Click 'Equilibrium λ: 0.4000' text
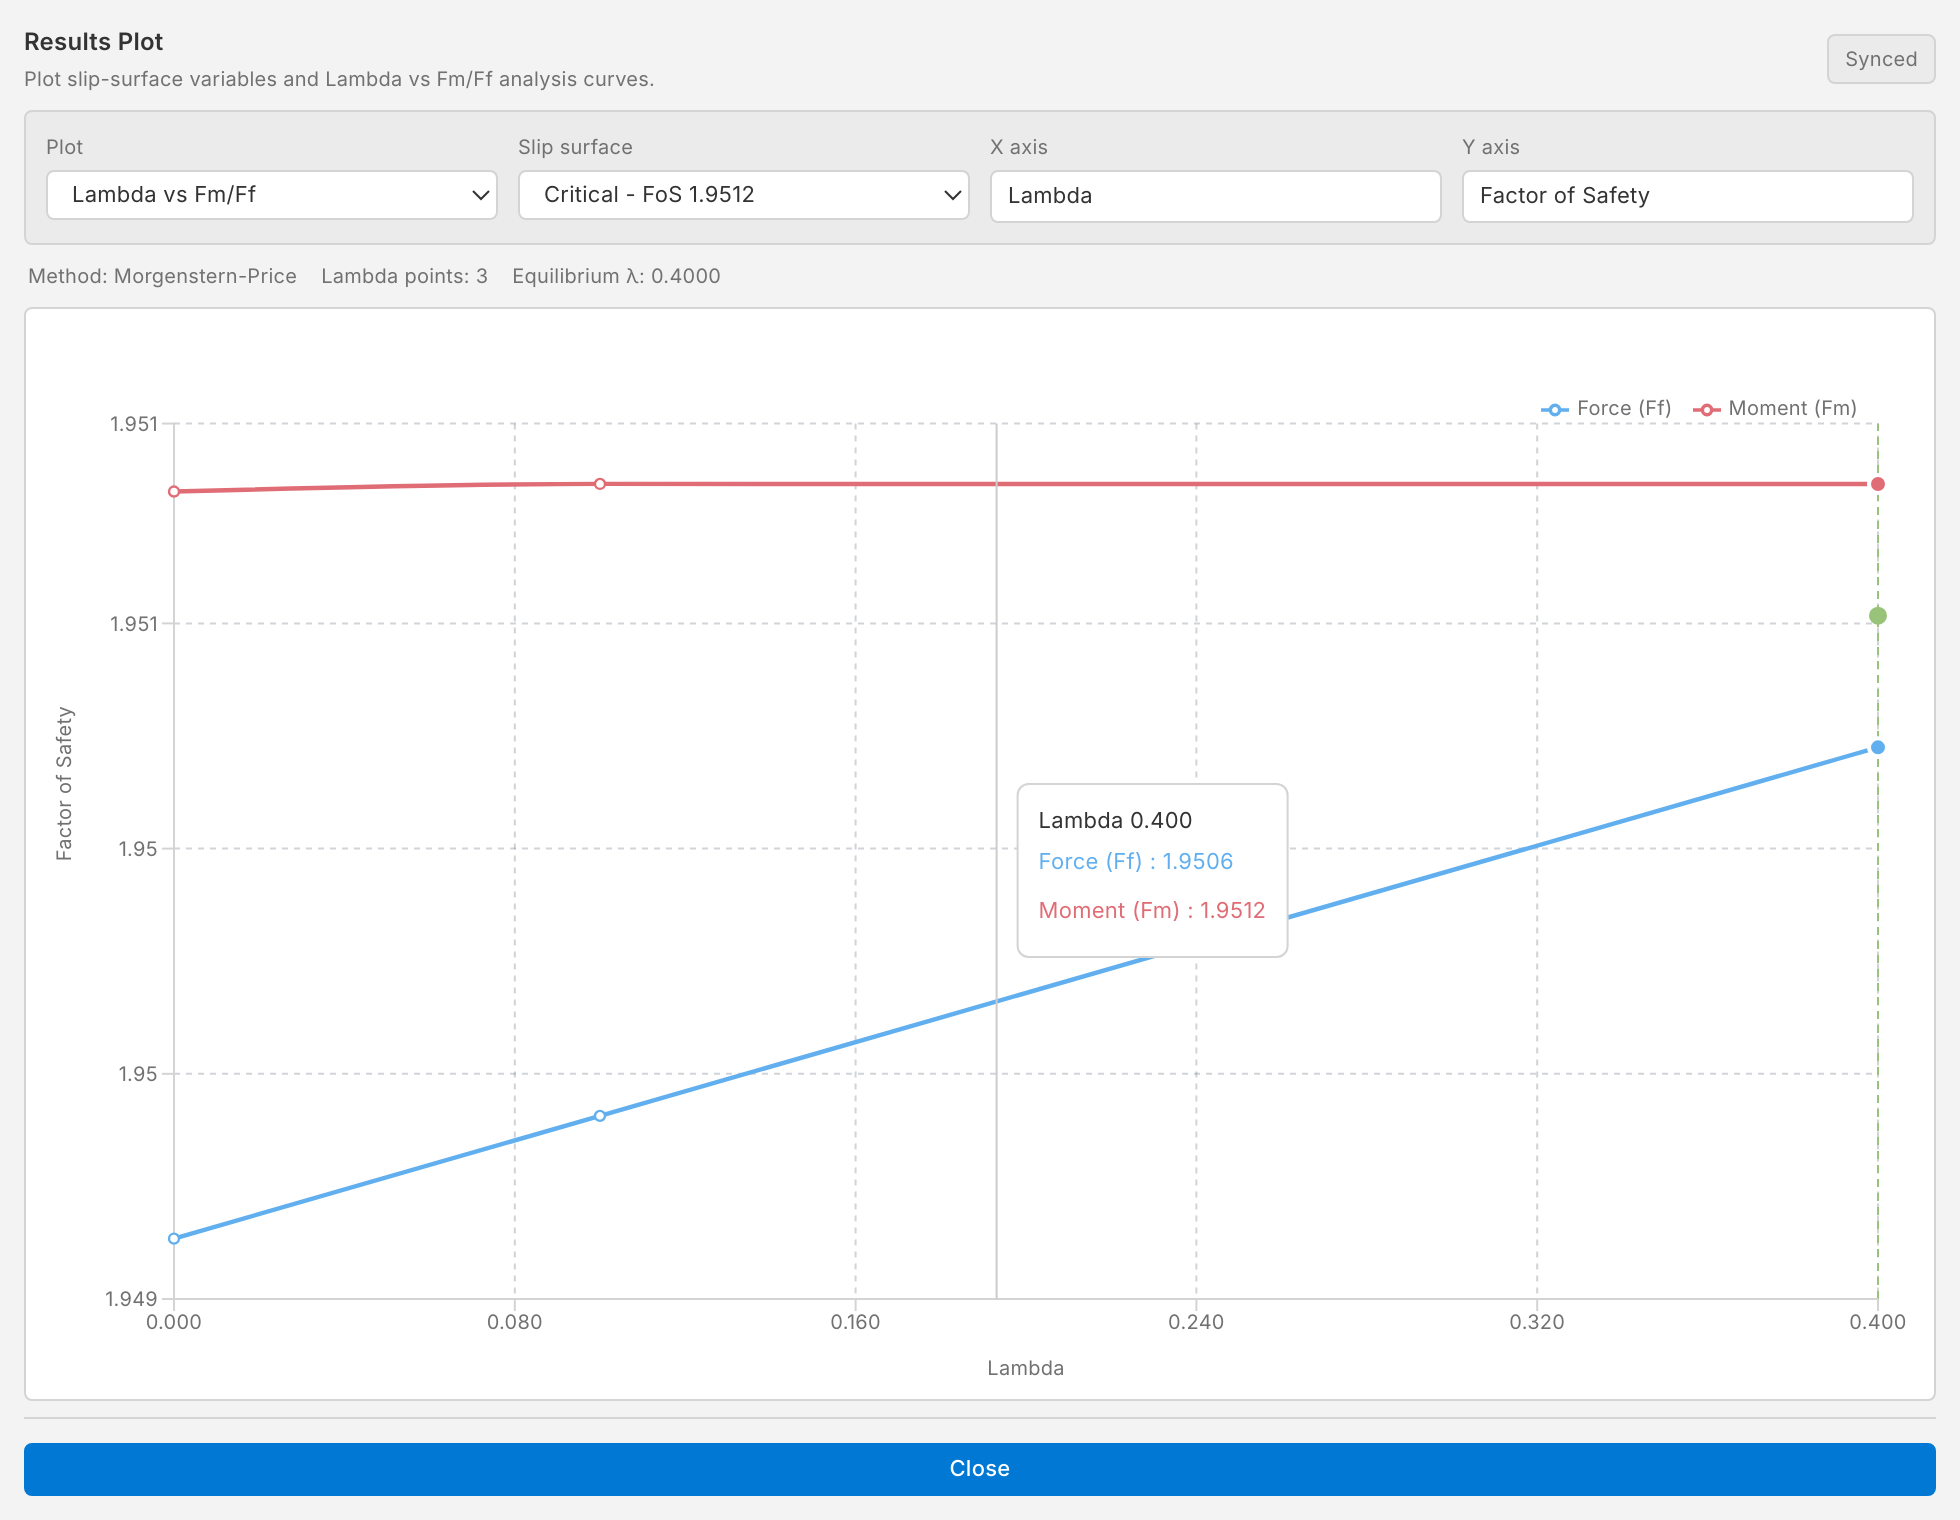The image size is (1960, 1520). point(616,276)
